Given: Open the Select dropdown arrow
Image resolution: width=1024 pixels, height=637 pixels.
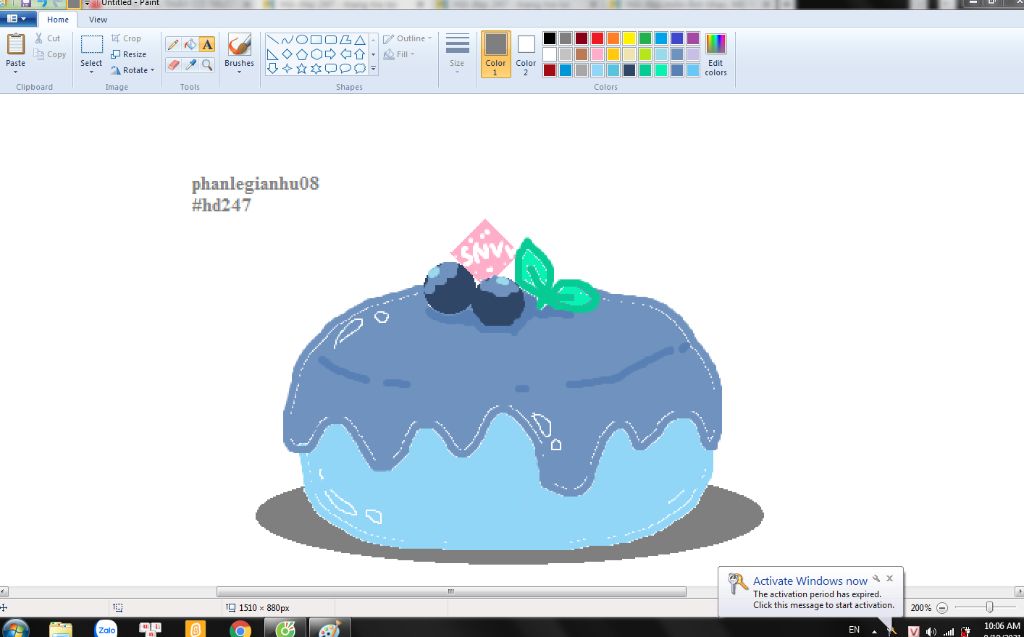Looking at the screenshot, I should click(91, 71).
